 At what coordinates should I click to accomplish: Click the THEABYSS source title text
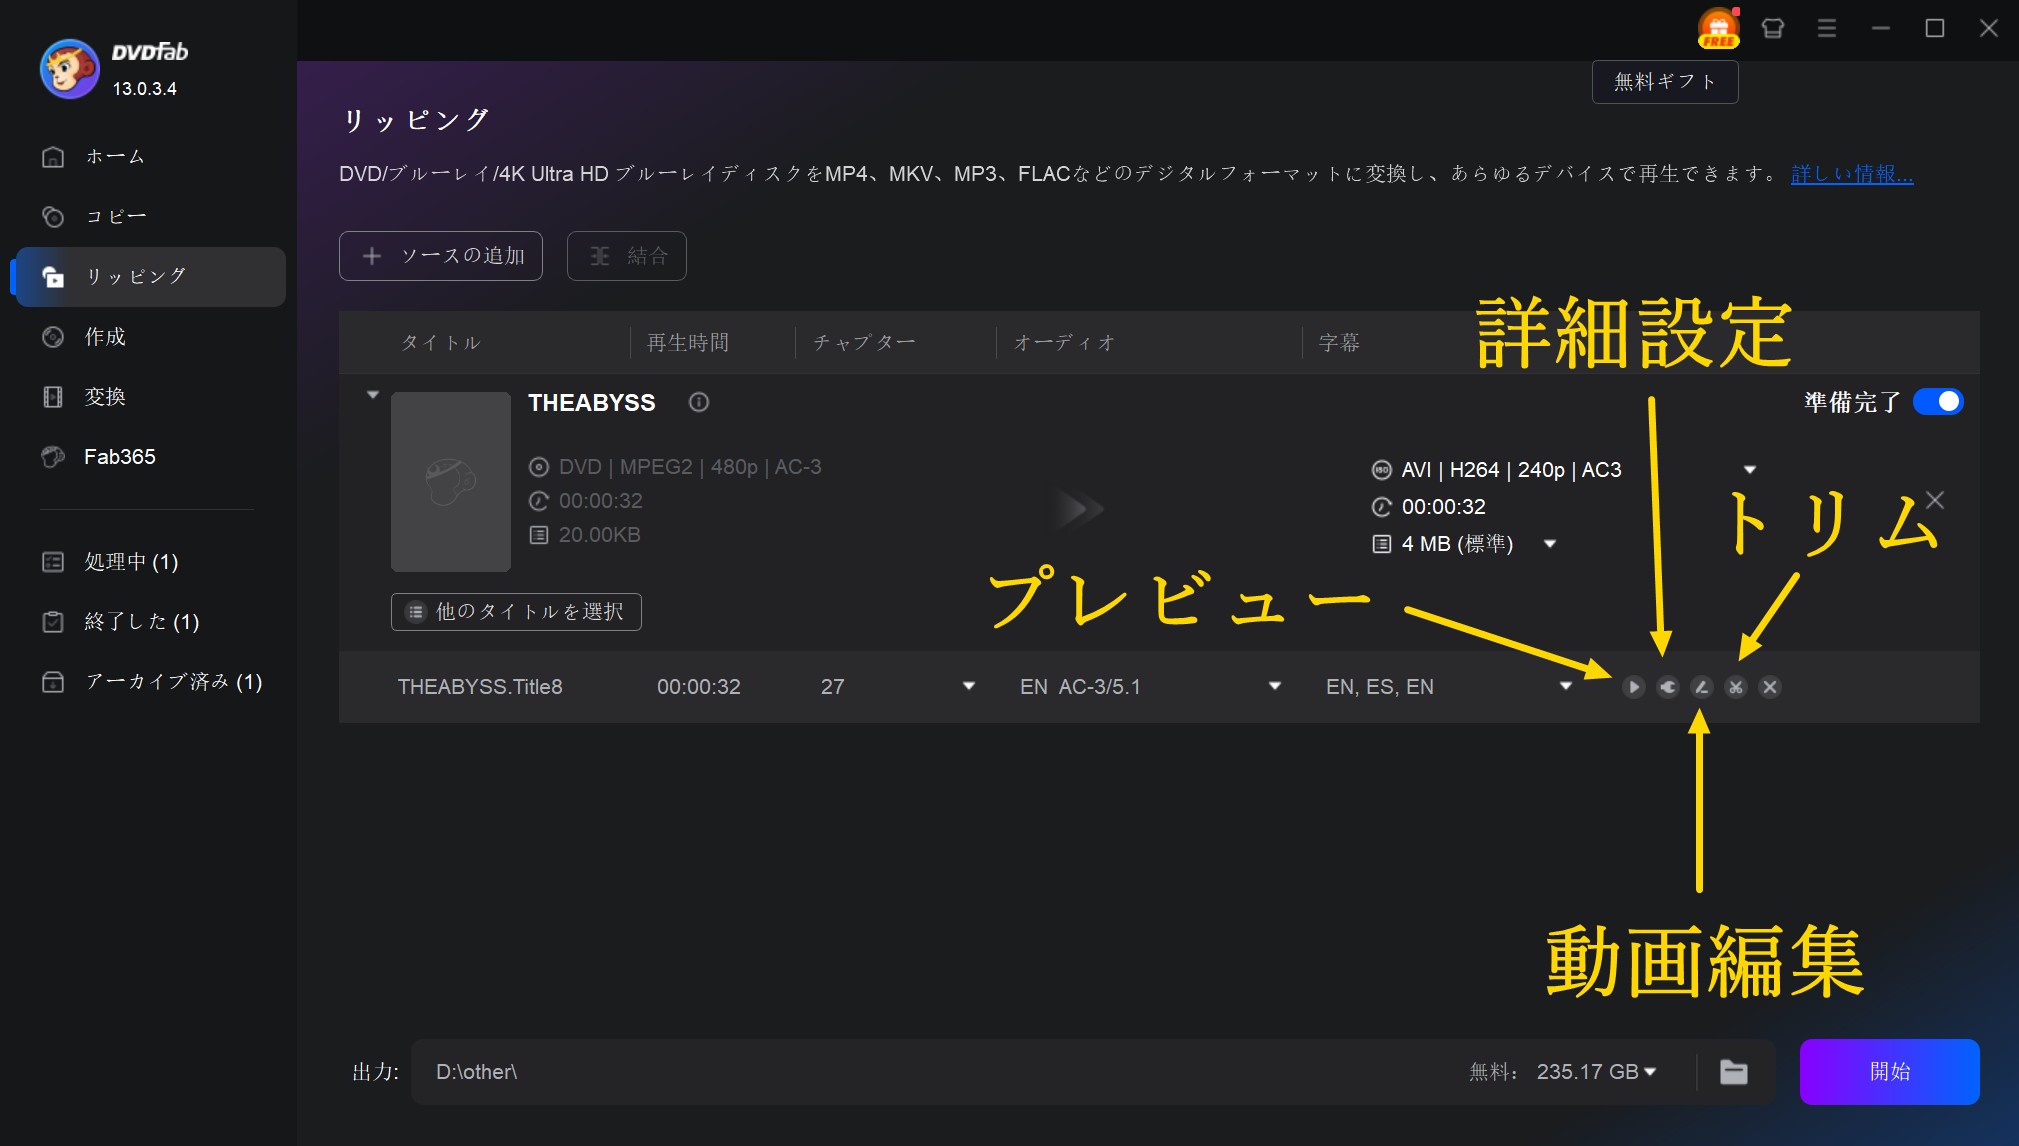[x=591, y=403]
